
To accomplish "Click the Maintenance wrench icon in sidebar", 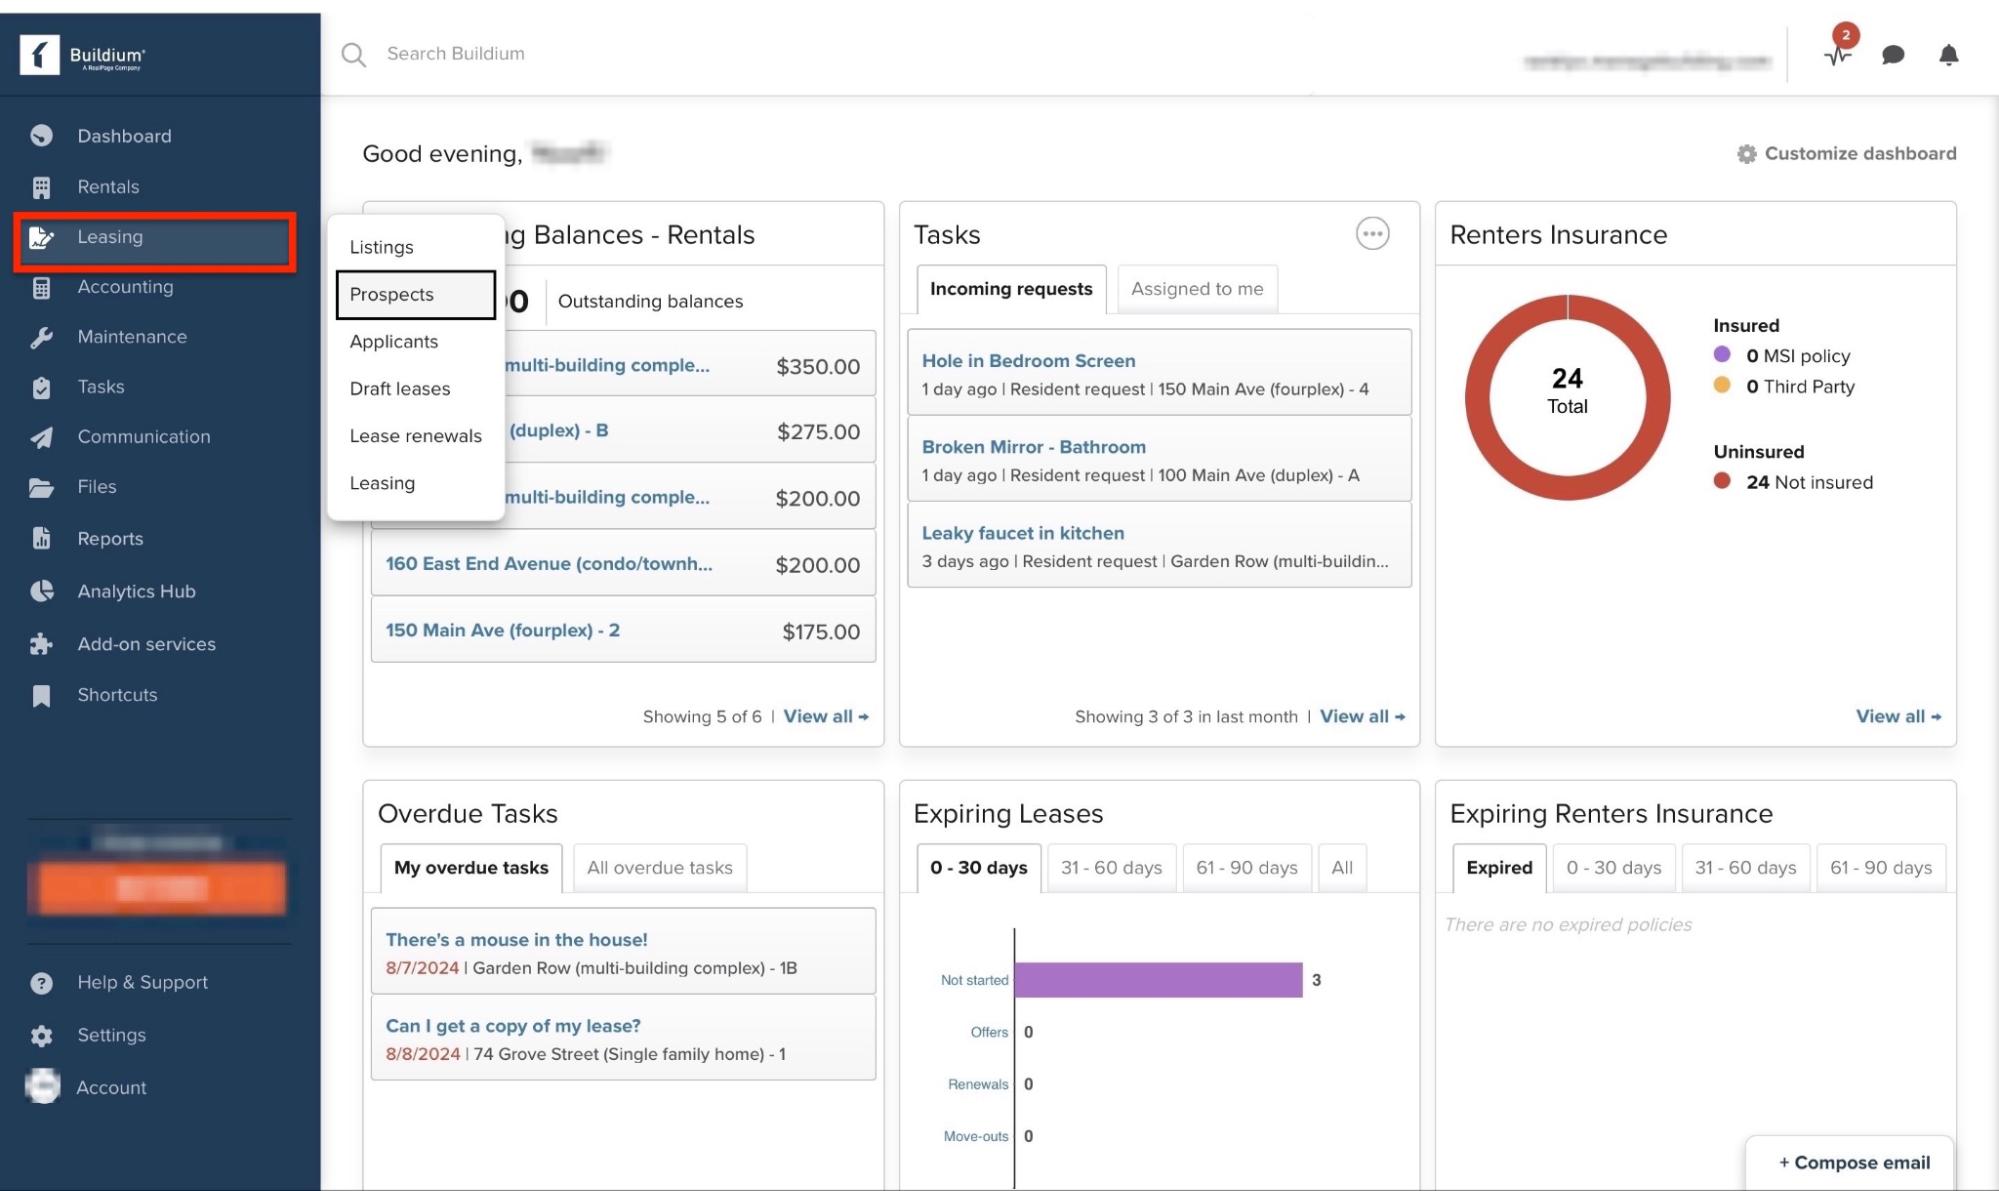I will [41, 337].
